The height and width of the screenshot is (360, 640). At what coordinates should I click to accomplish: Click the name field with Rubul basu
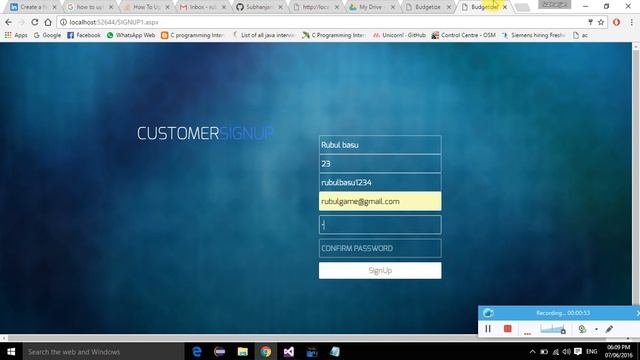380,145
